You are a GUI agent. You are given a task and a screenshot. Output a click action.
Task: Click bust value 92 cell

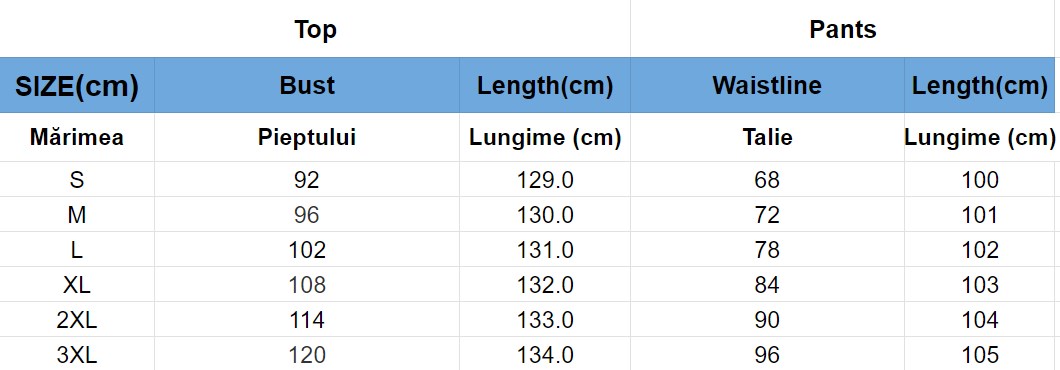pyautogui.click(x=307, y=179)
